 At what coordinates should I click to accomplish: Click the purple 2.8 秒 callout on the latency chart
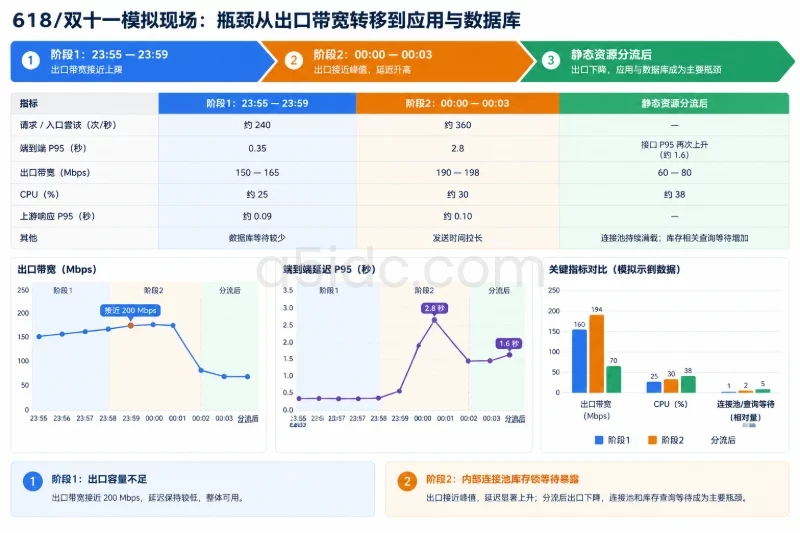coord(435,308)
